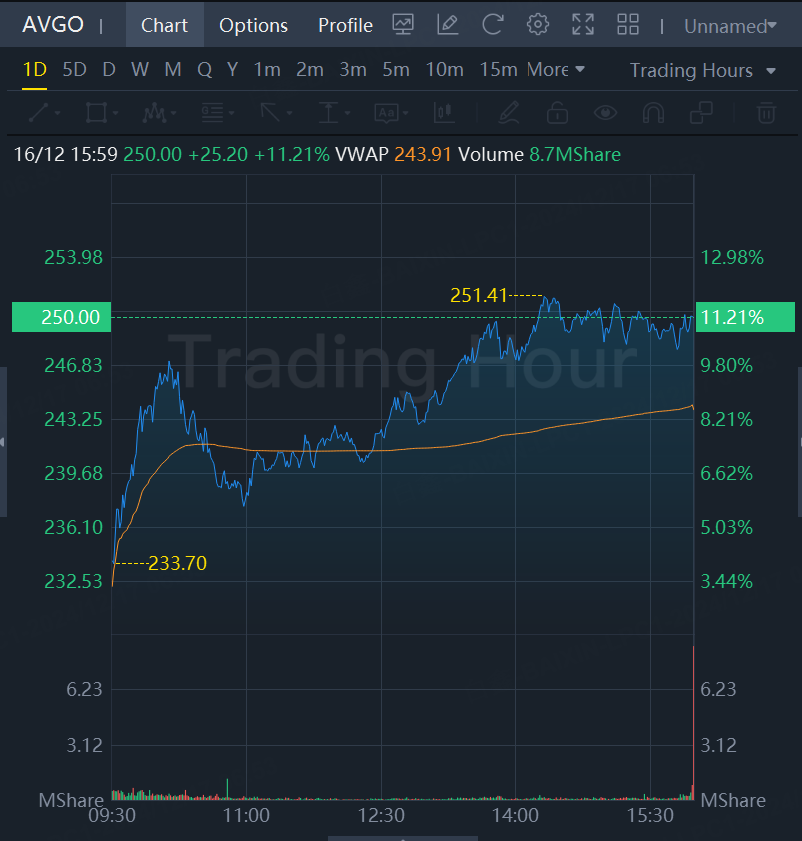This screenshot has height=841, width=802.
Task: Select the 3m interval
Action: [x=353, y=70]
